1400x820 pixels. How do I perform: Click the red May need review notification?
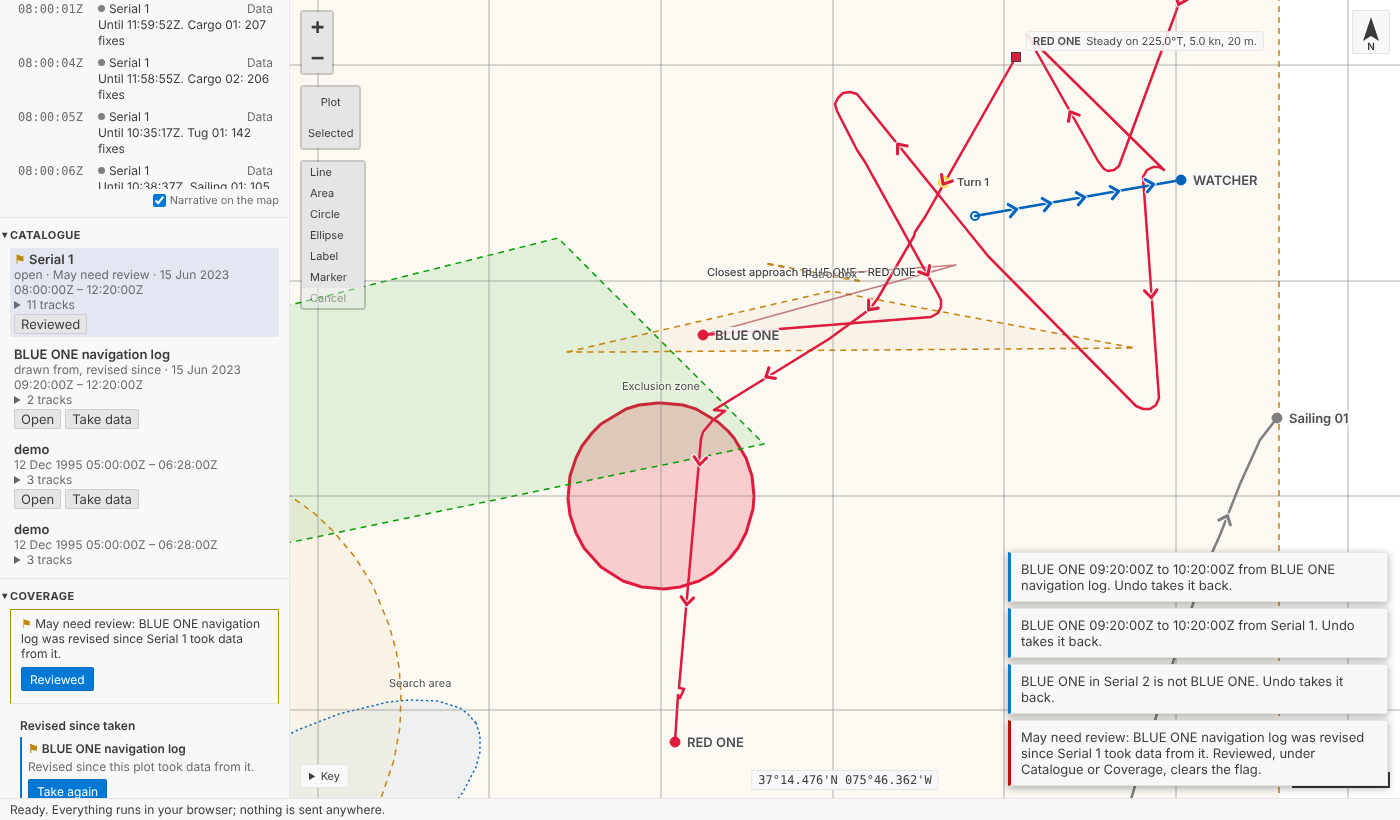1198,753
